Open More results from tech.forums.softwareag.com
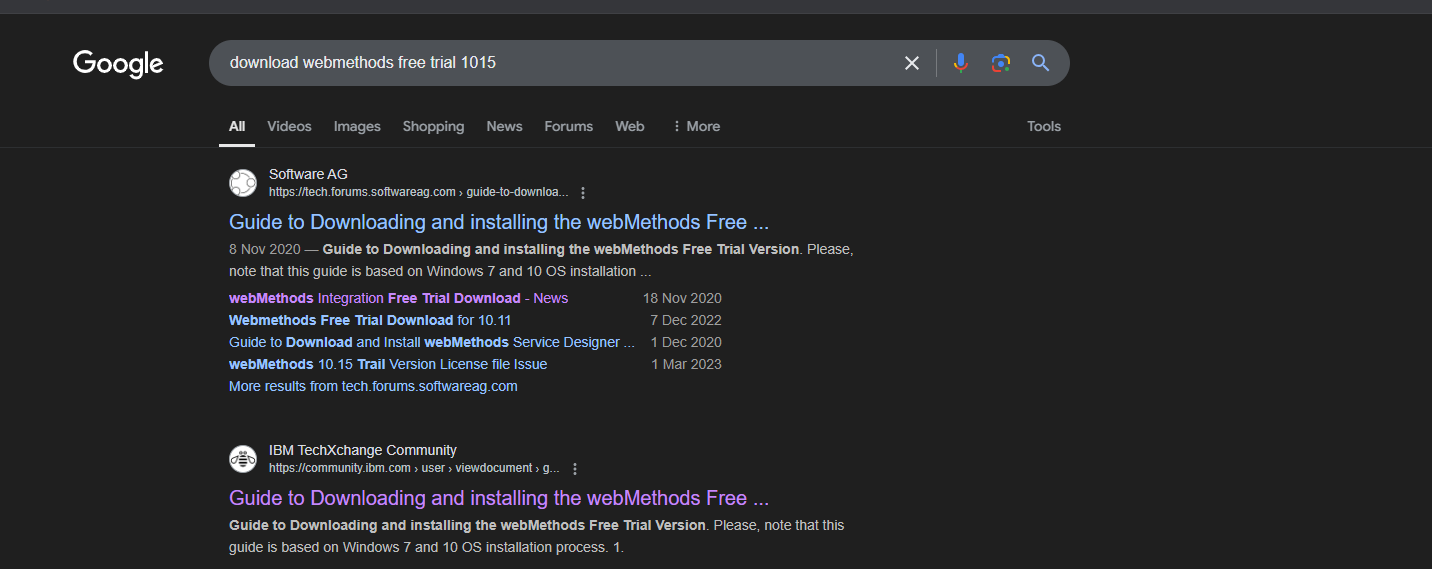This screenshot has height=569, width=1432. tap(373, 386)
